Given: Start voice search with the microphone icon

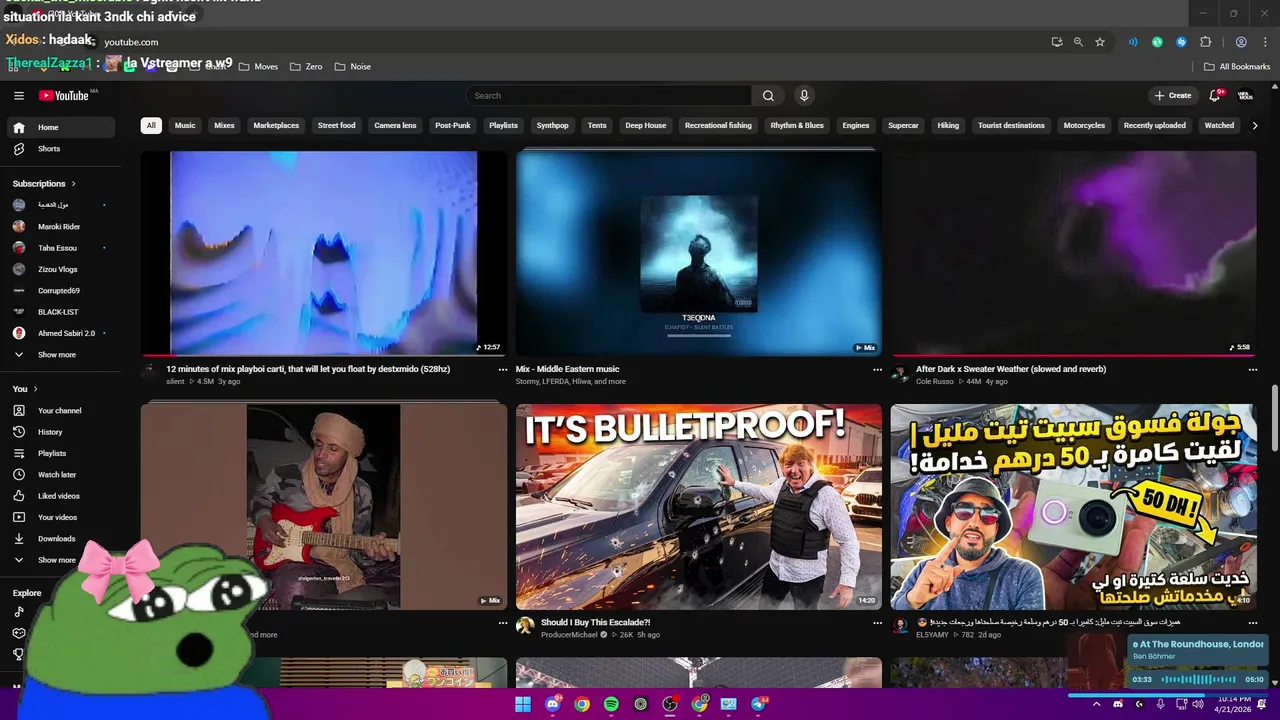Looking at the screenshot, I should (804, 96).
